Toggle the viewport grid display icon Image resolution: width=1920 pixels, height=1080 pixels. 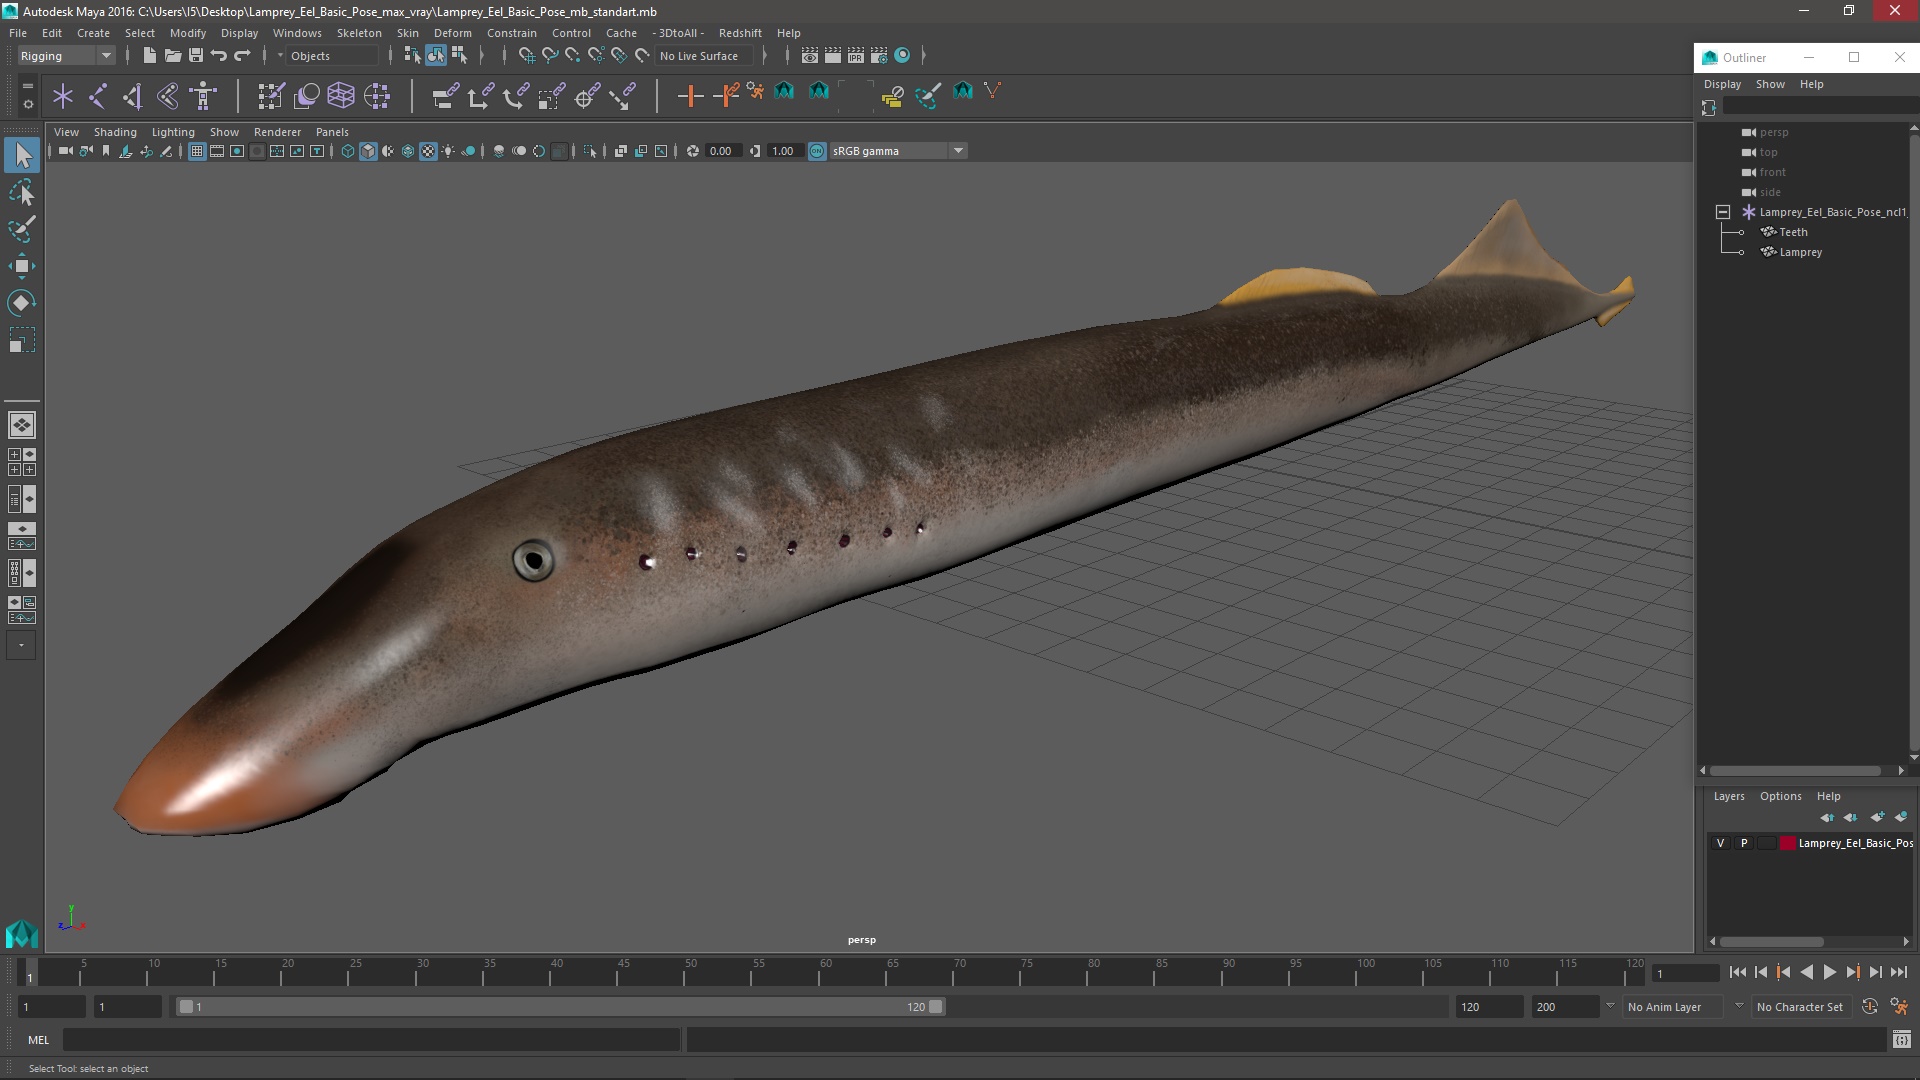point(197,151)
